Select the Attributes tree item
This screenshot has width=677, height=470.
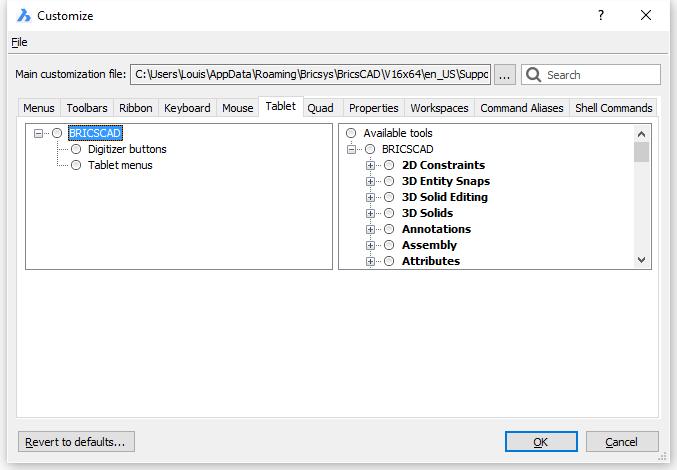[x=430, y=261]
